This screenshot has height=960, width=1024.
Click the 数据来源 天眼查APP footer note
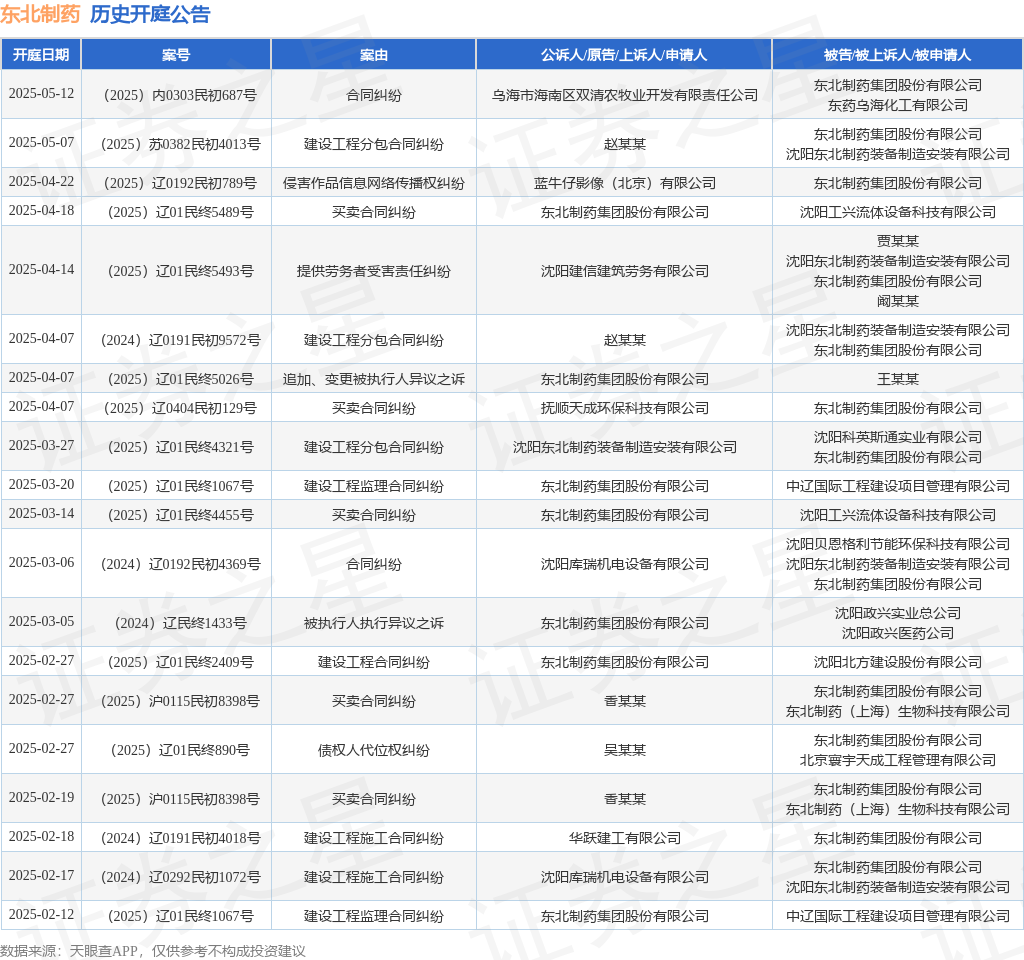click(x=153, y=951)
